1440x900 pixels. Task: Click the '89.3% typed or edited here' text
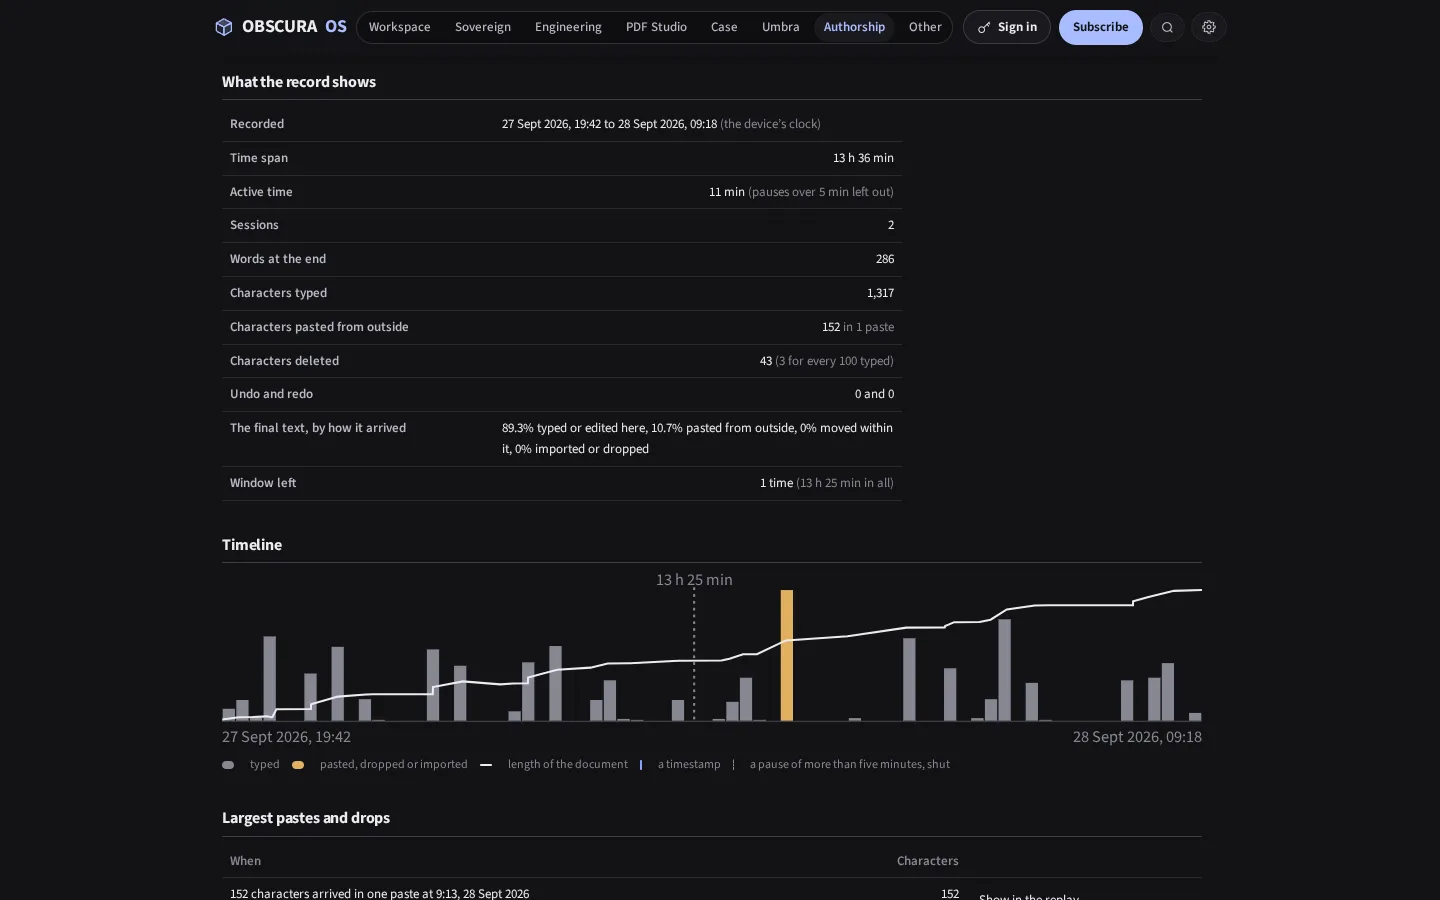click(x=574, y=428)
